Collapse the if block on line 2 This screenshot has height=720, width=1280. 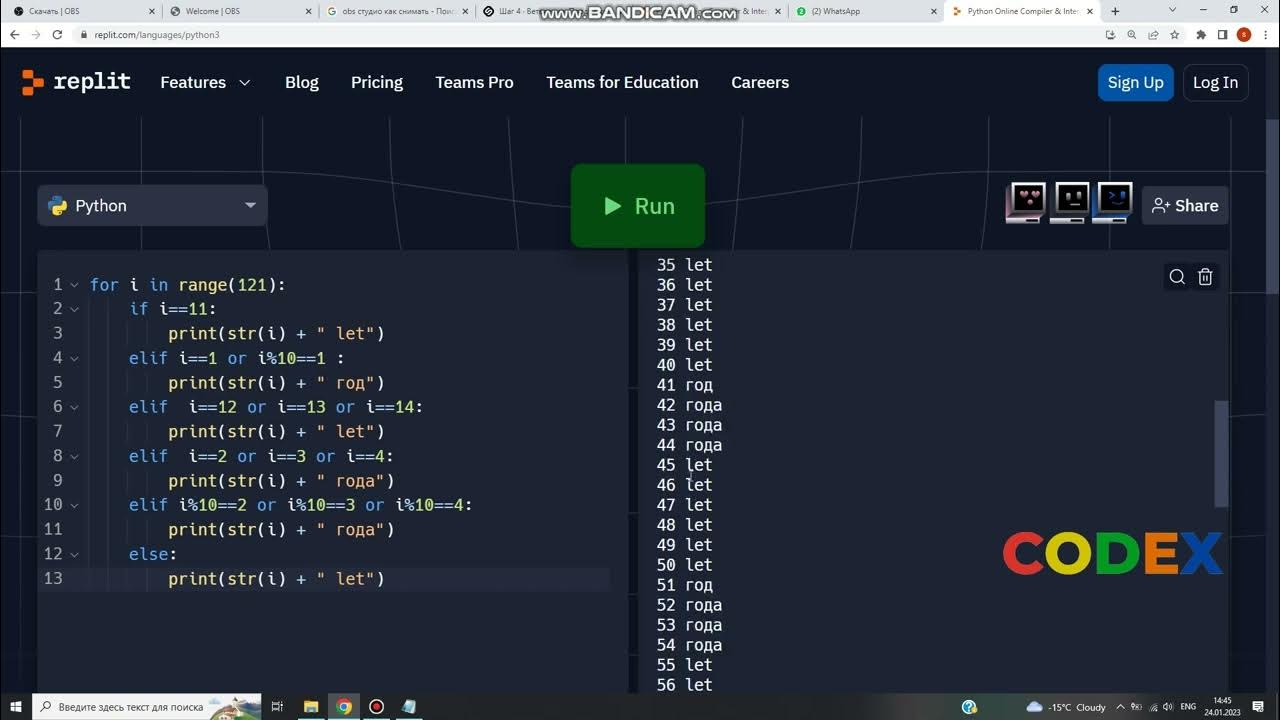tap(74, 309)
